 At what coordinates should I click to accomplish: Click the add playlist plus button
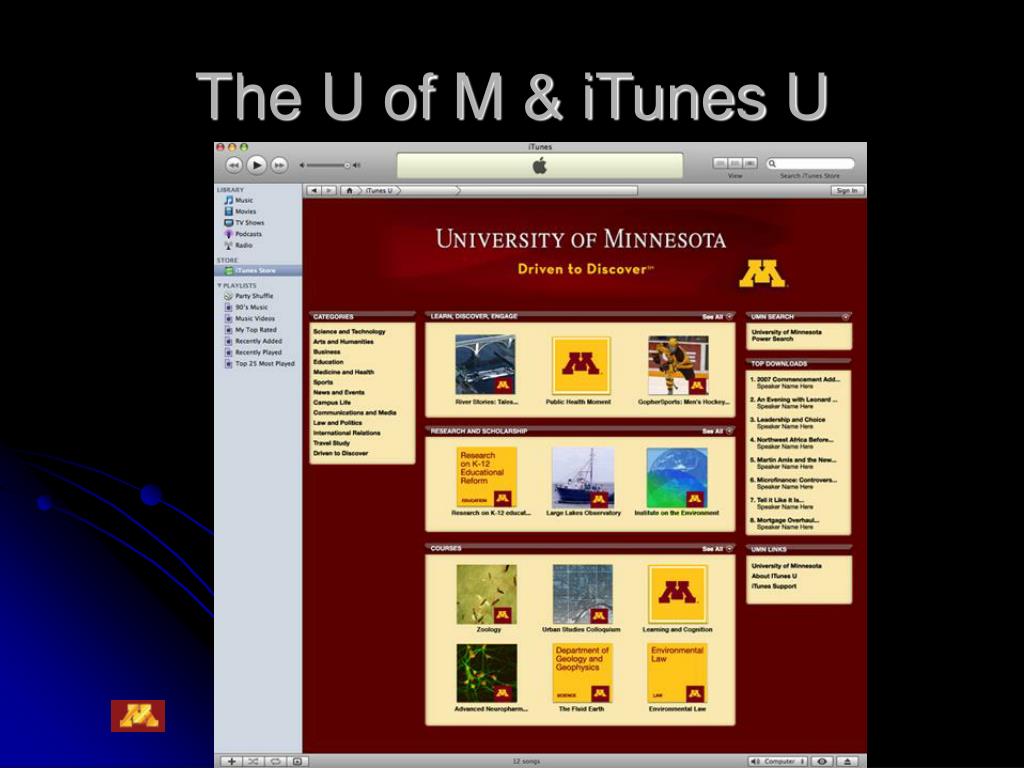coord(231,761)
